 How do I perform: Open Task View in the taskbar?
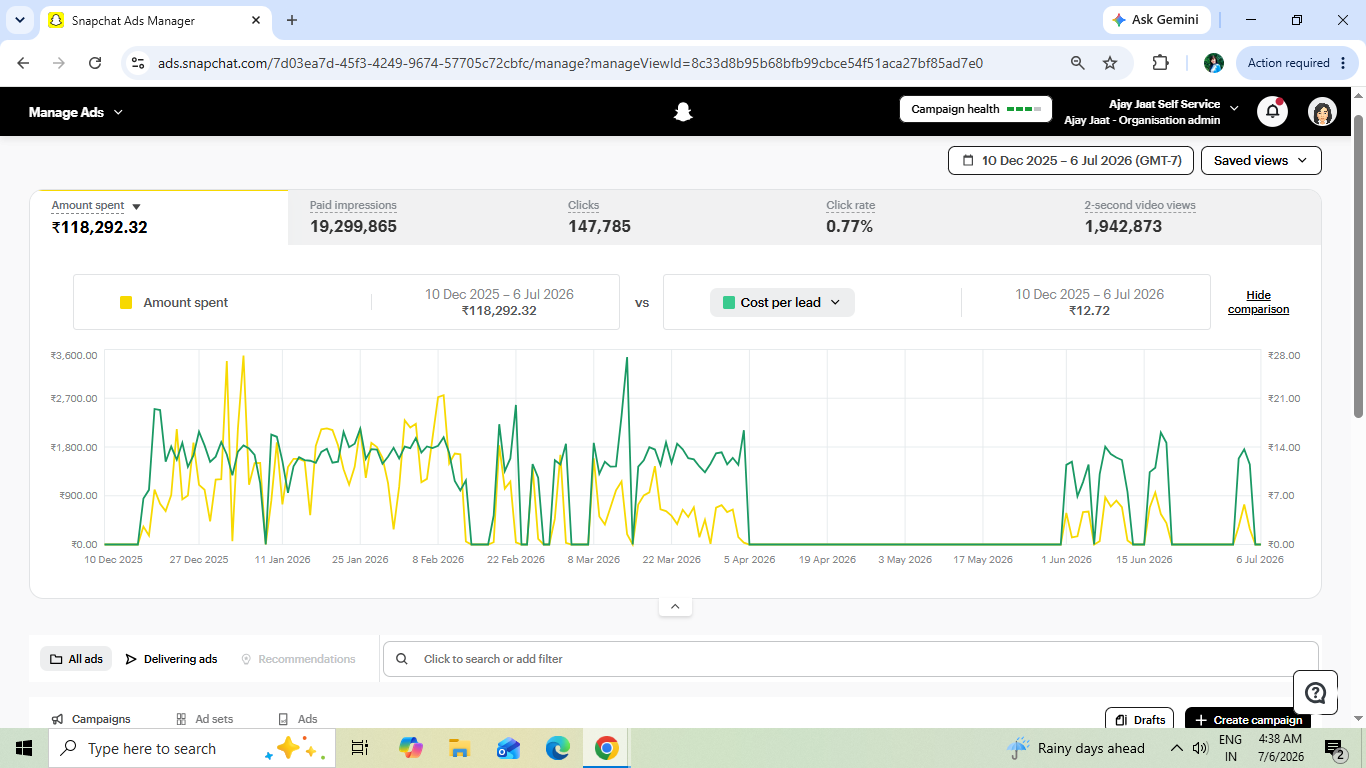[x=360, y=748]
